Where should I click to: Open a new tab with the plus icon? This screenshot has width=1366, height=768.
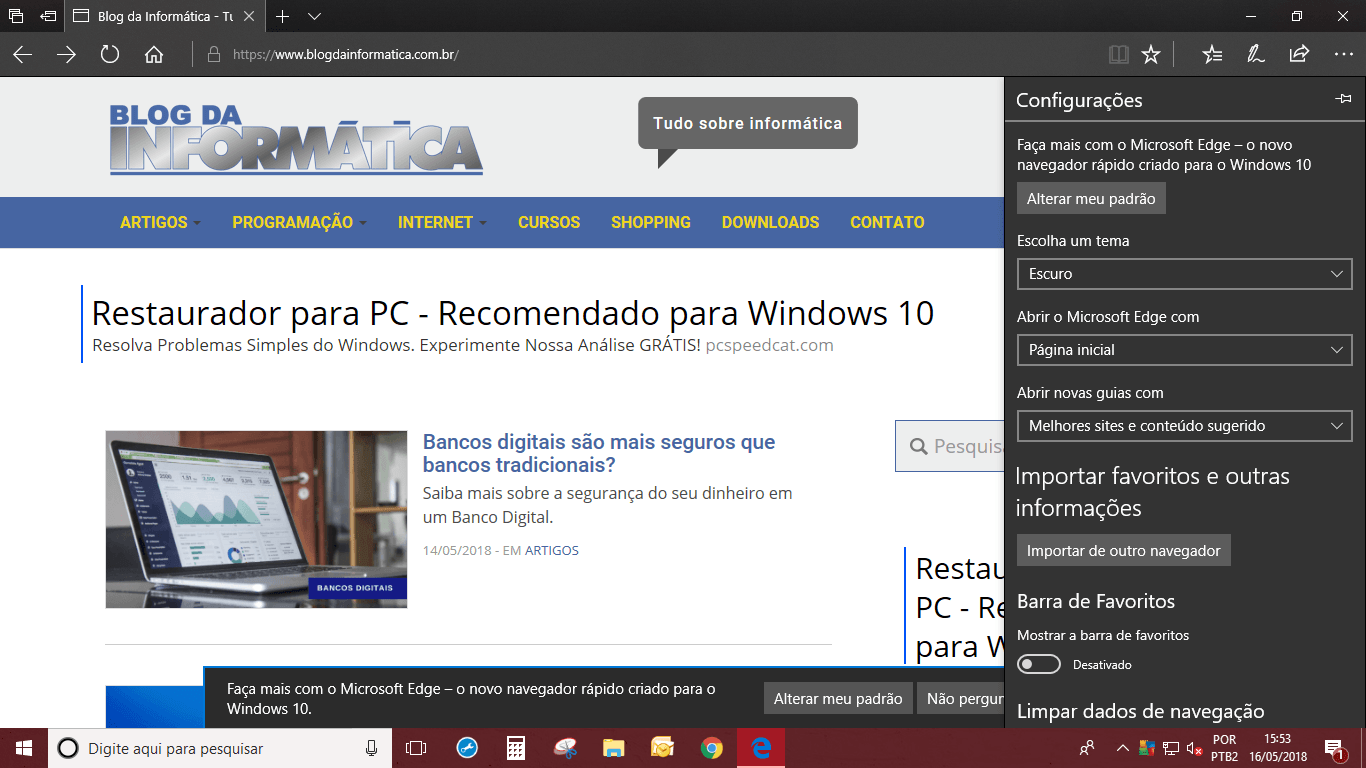(x=283, y=16)
